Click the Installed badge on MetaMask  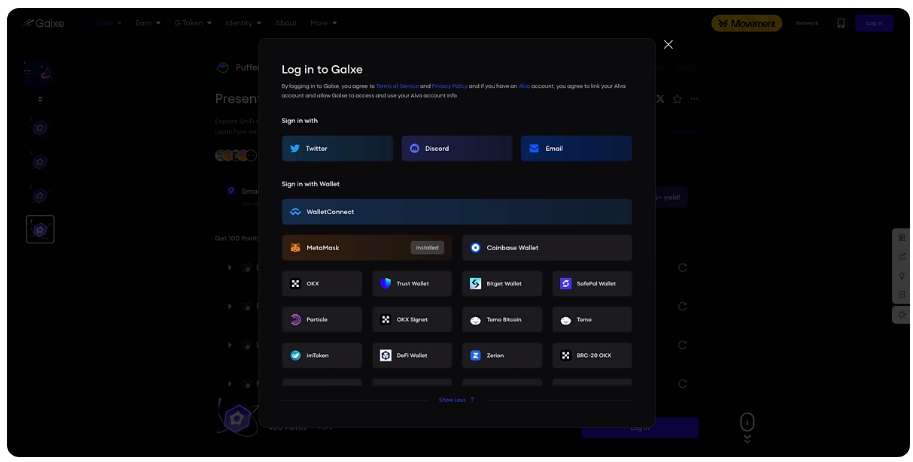427,248
